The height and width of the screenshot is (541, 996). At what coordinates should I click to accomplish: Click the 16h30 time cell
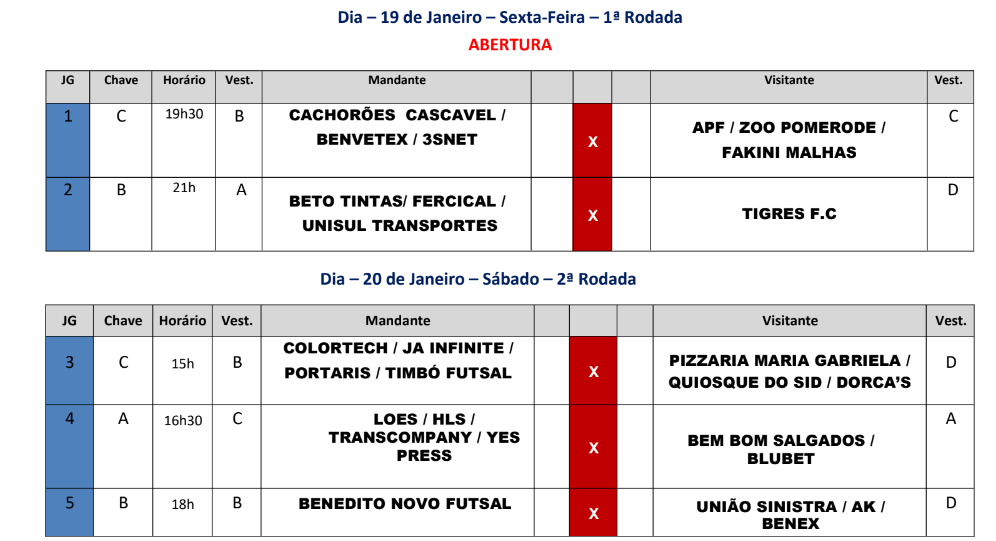[x=183, y=420]
